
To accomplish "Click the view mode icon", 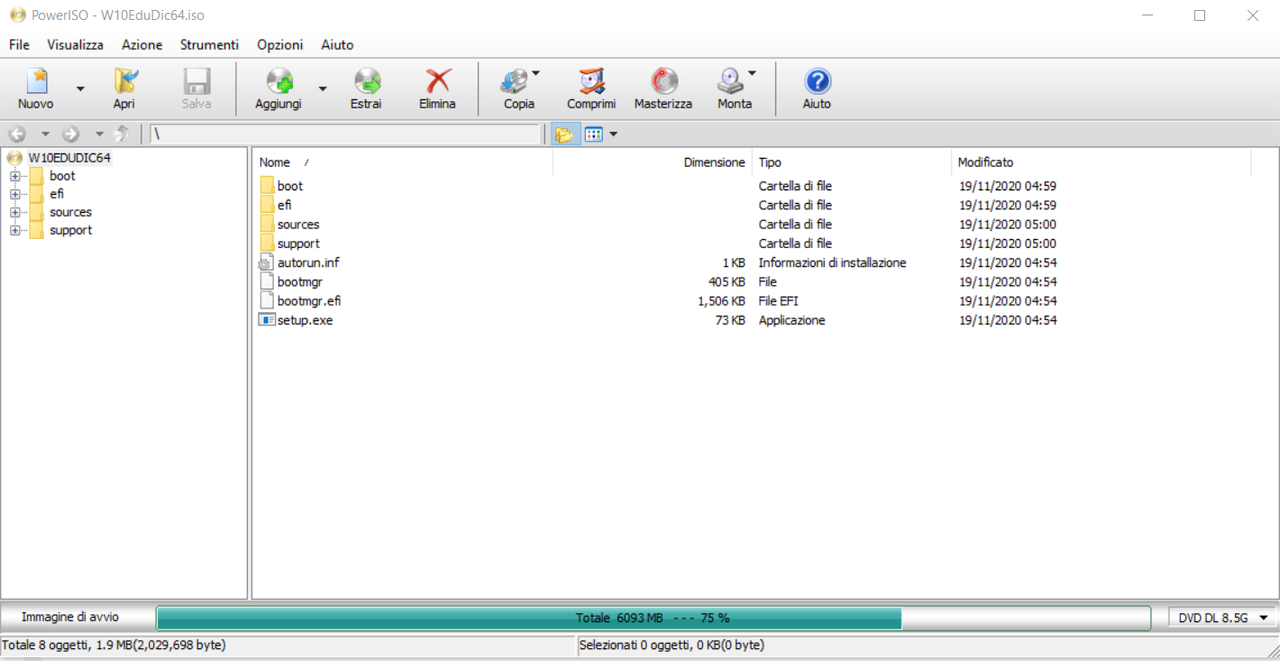I will [x=593, y=134].
